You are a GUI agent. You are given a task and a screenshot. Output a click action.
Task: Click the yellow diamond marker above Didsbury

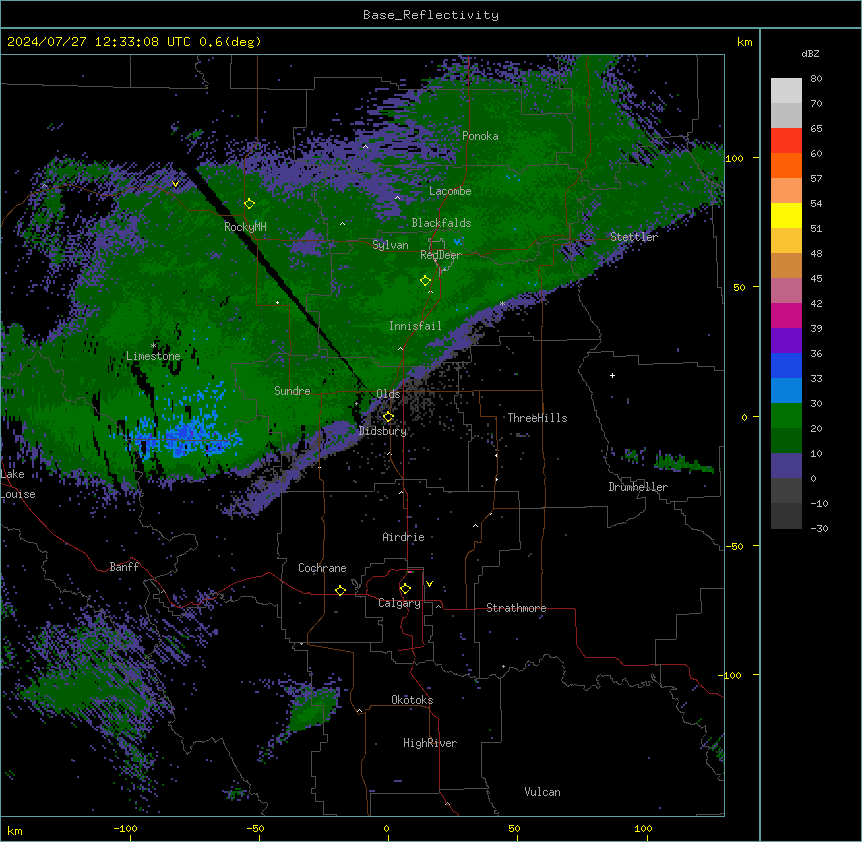tap(388, 417)
